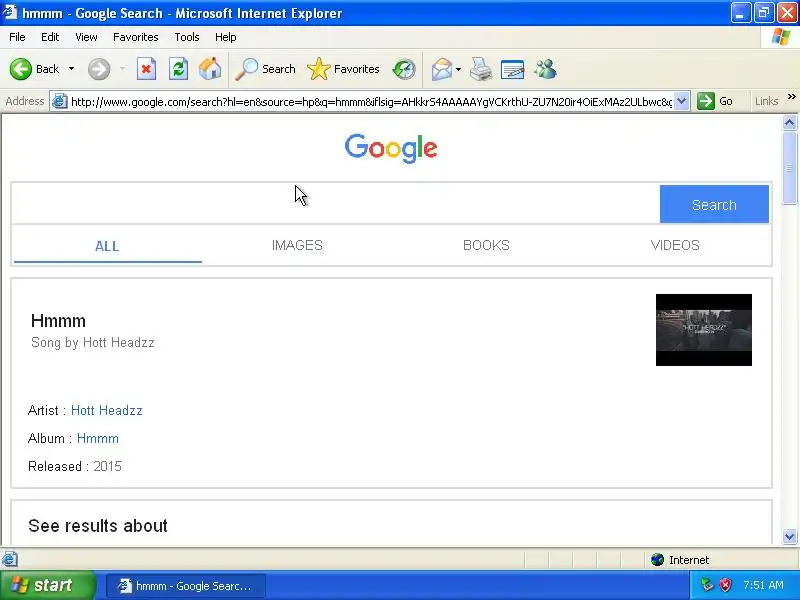This screenshot has width=800, height=600.
Task: Click the 'Song by Hott Headzz' subtitle
Action: tap(93, 342)
